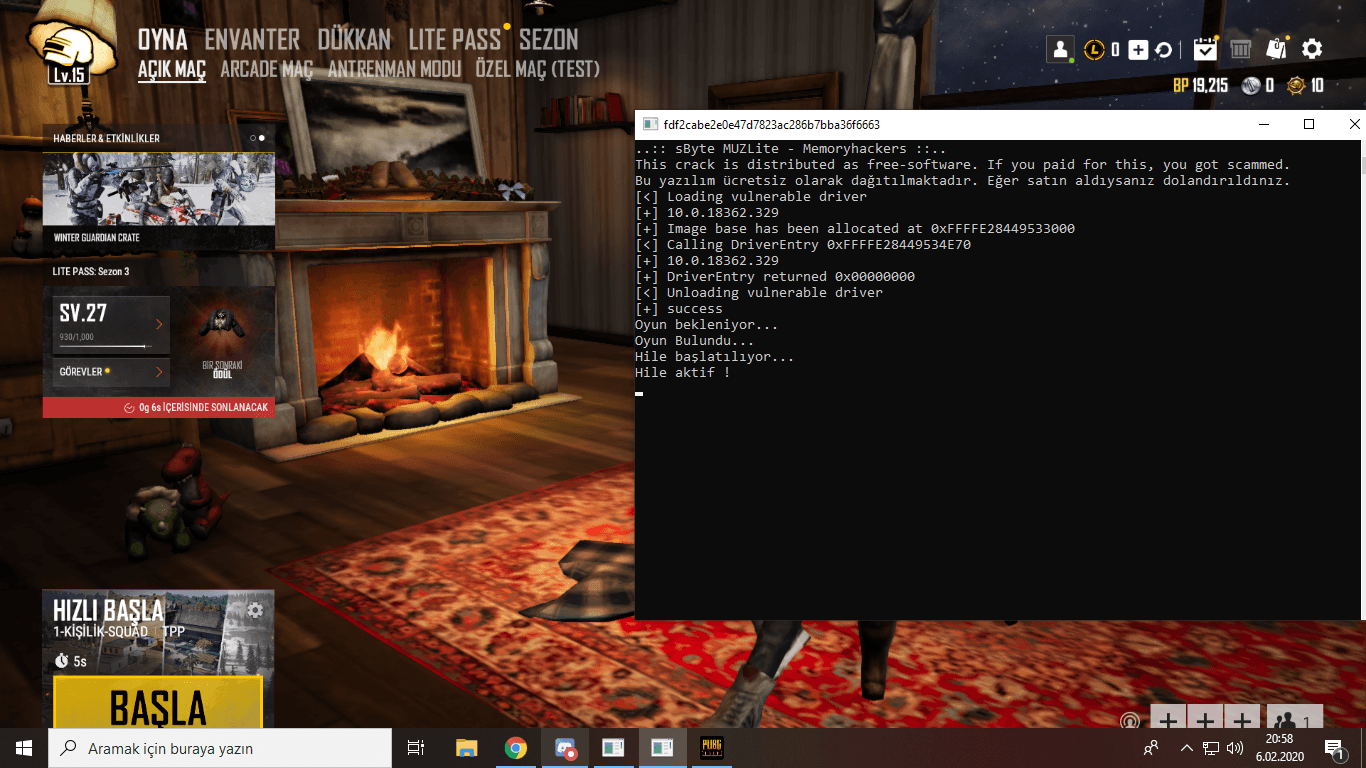This screenshot has width=1366, height=768.
Task: Click the 'HABERLER & ETKİNLİKLER' header
Action: [x=106, y=138]
